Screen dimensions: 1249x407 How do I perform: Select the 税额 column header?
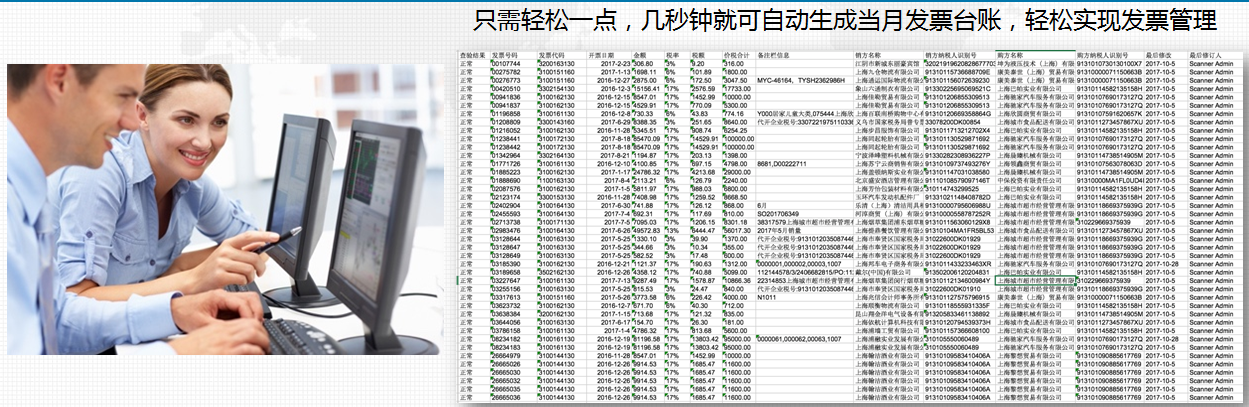[x=699, y=55]
